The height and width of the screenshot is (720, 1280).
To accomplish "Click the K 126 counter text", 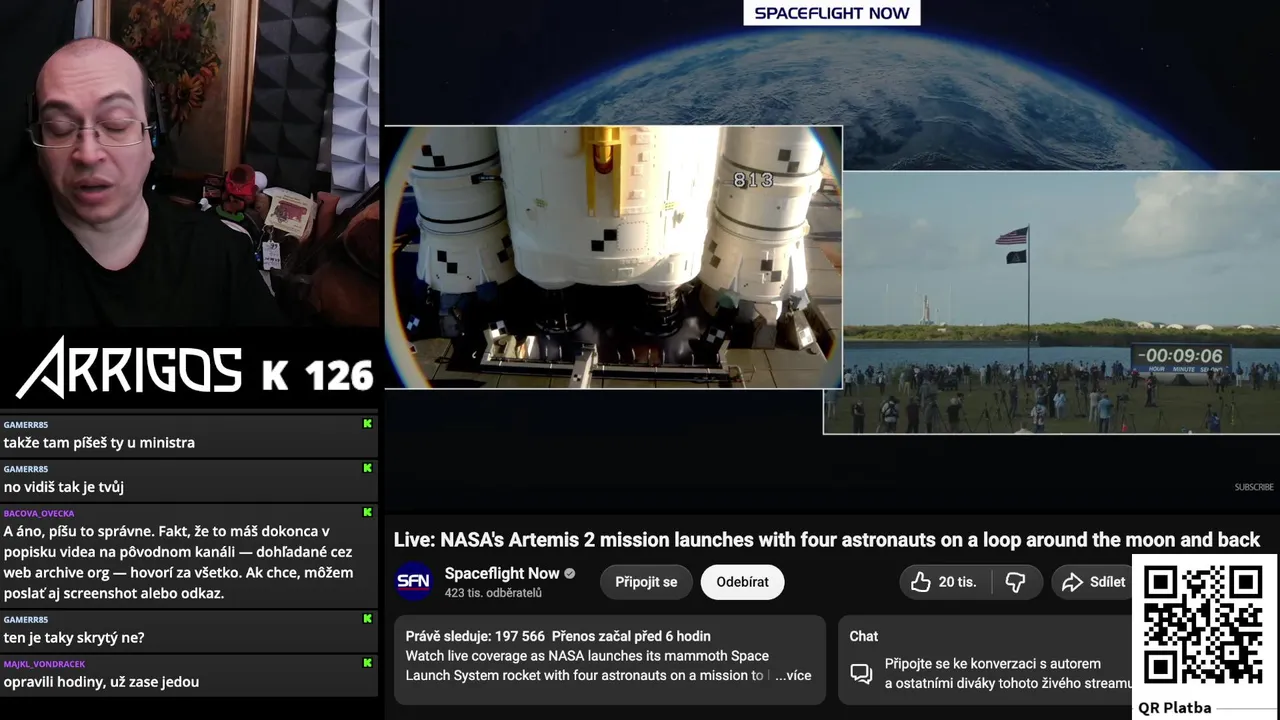I will click(318, 375).
